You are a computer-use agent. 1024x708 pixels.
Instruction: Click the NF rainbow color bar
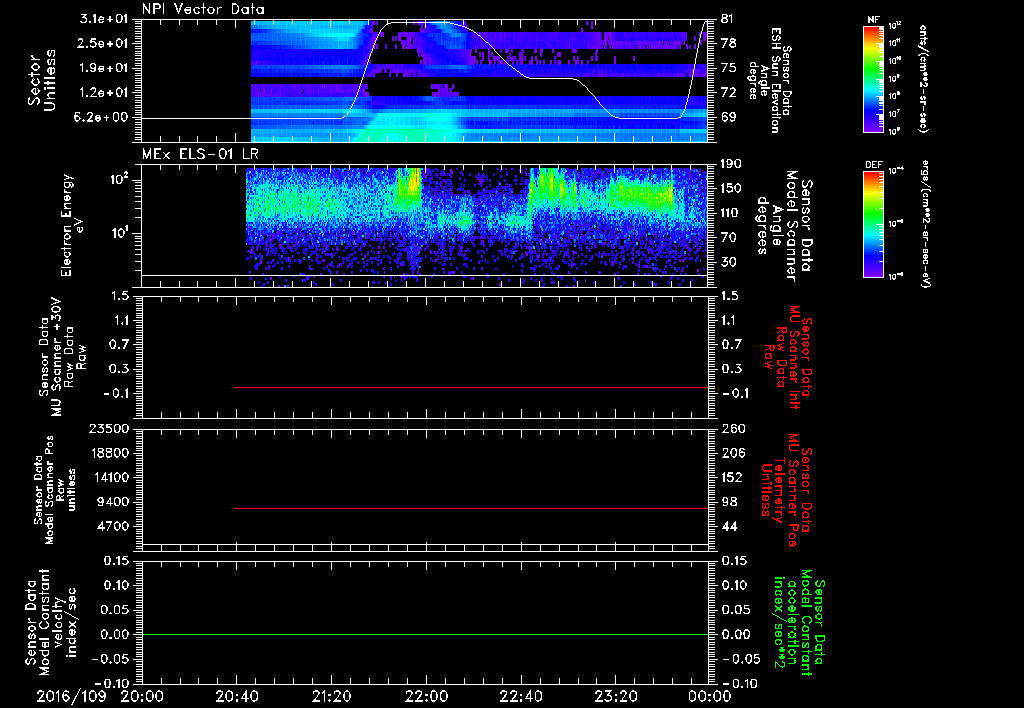click(874, 78)
